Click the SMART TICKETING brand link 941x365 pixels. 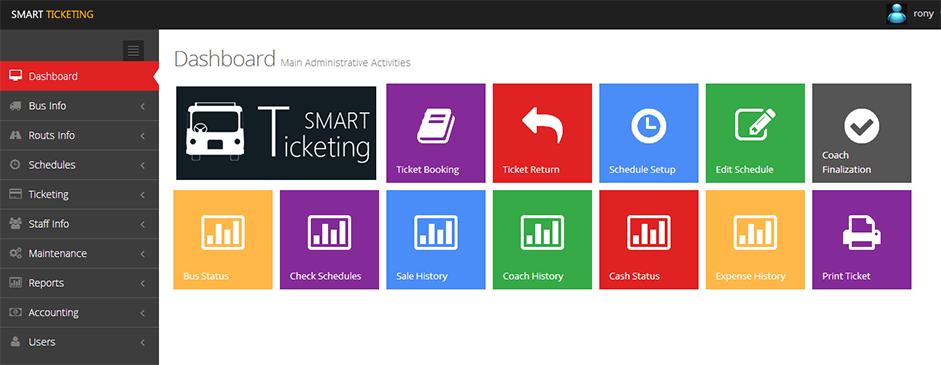(x=52, y=14)
